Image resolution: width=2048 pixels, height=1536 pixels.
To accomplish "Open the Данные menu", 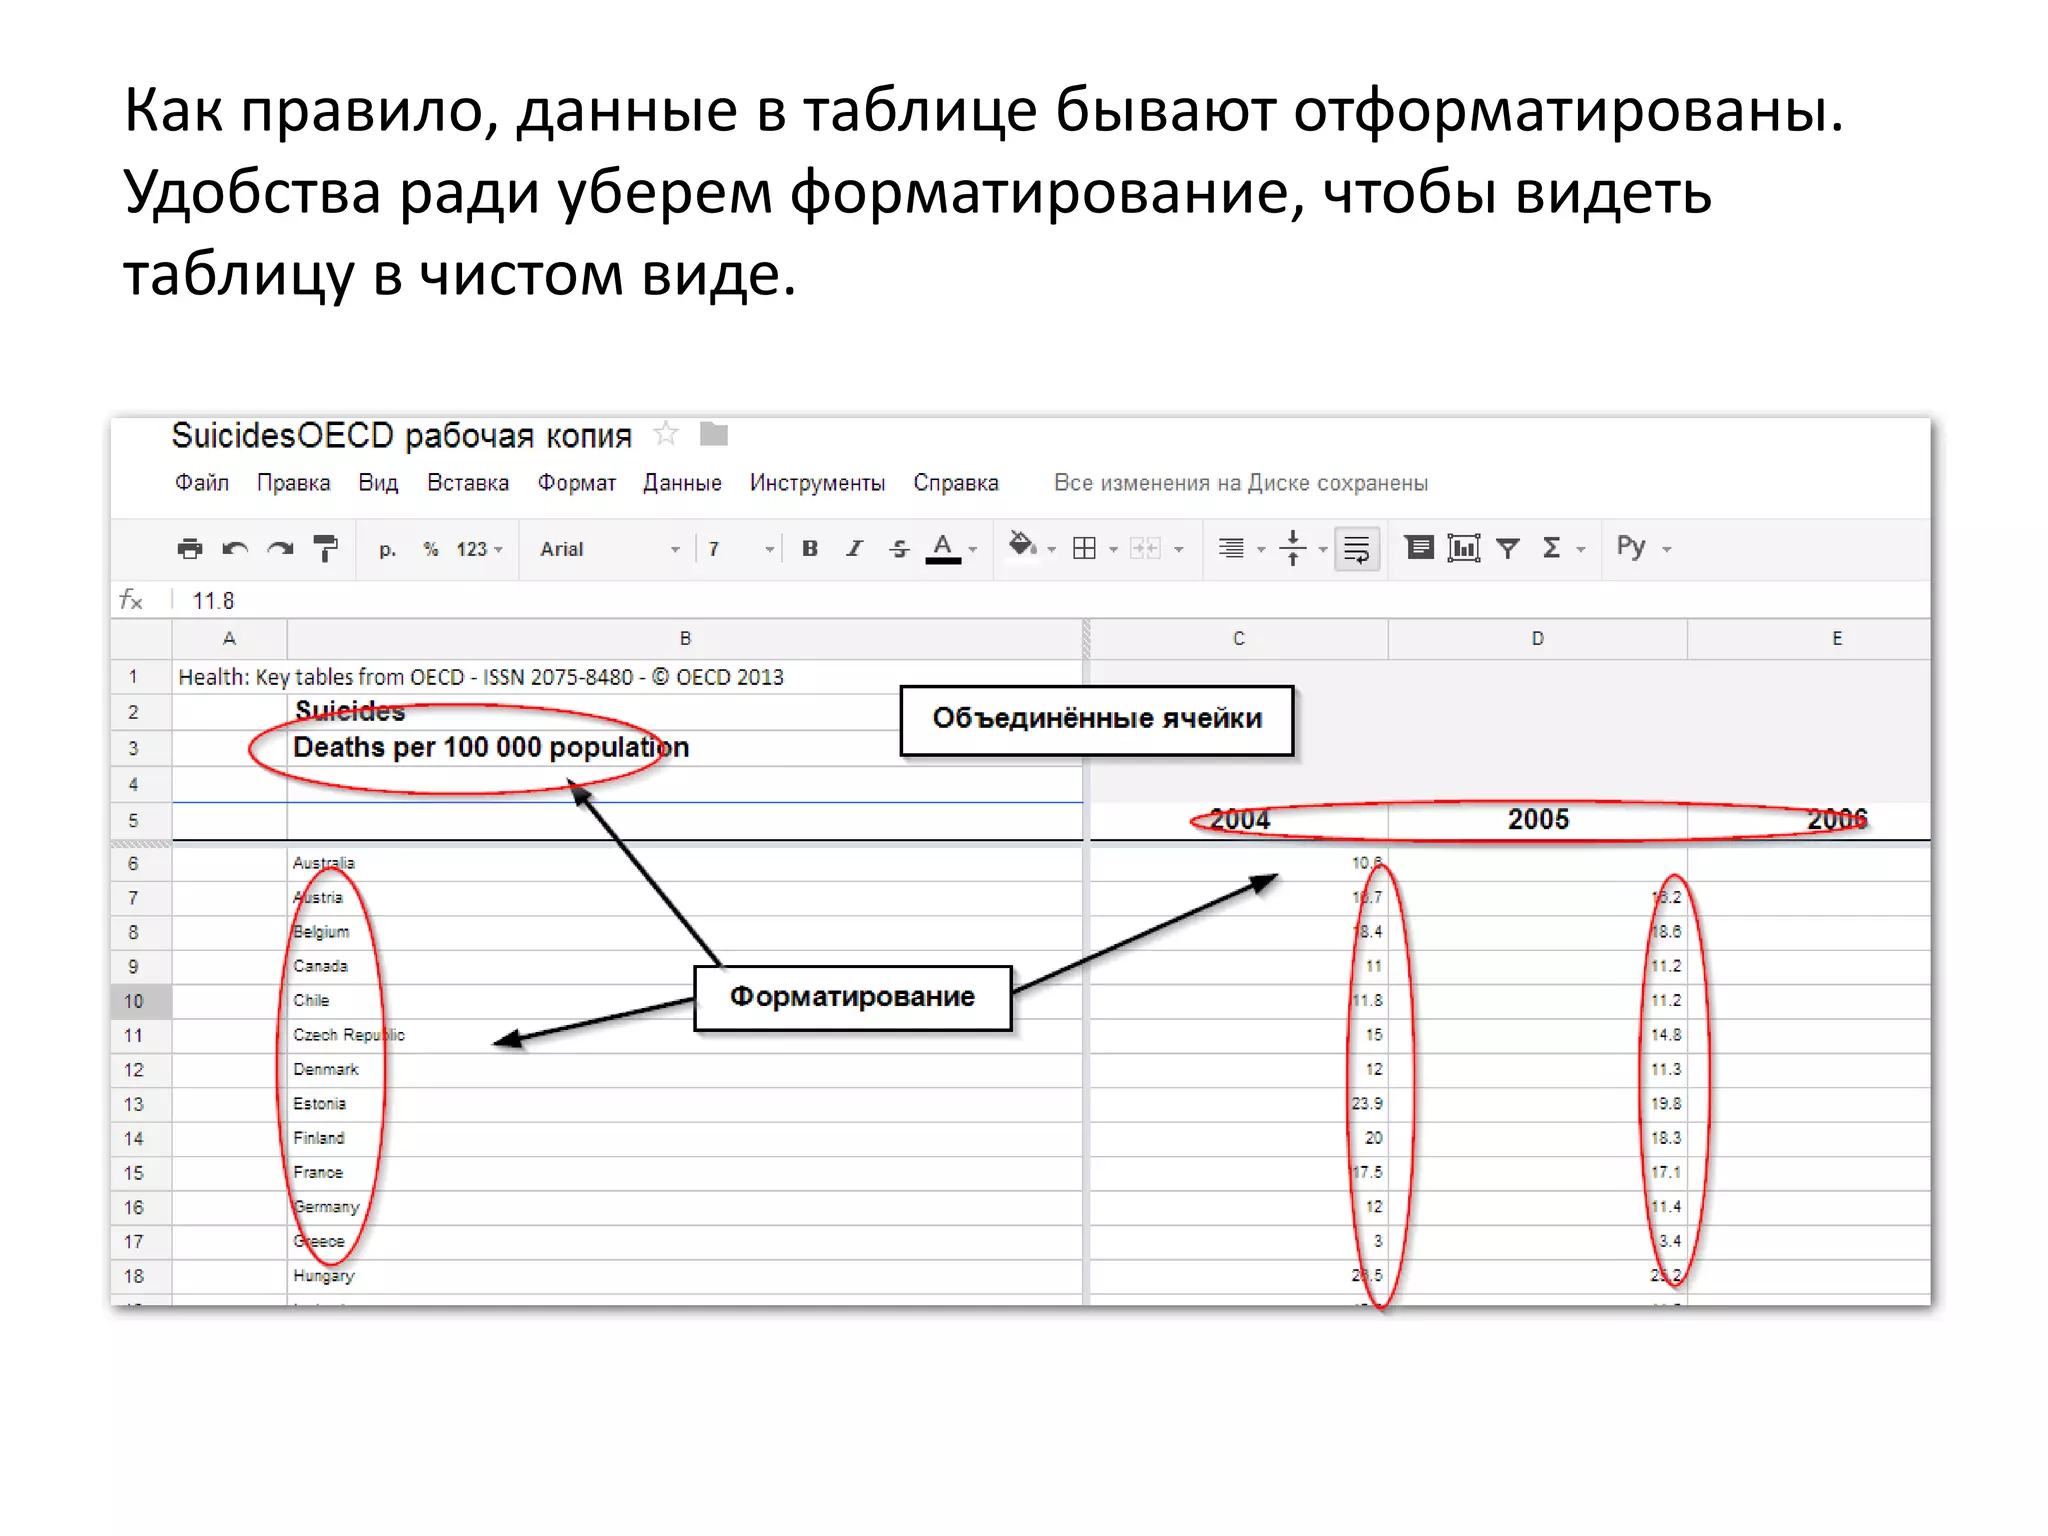I will click(682, 483).
